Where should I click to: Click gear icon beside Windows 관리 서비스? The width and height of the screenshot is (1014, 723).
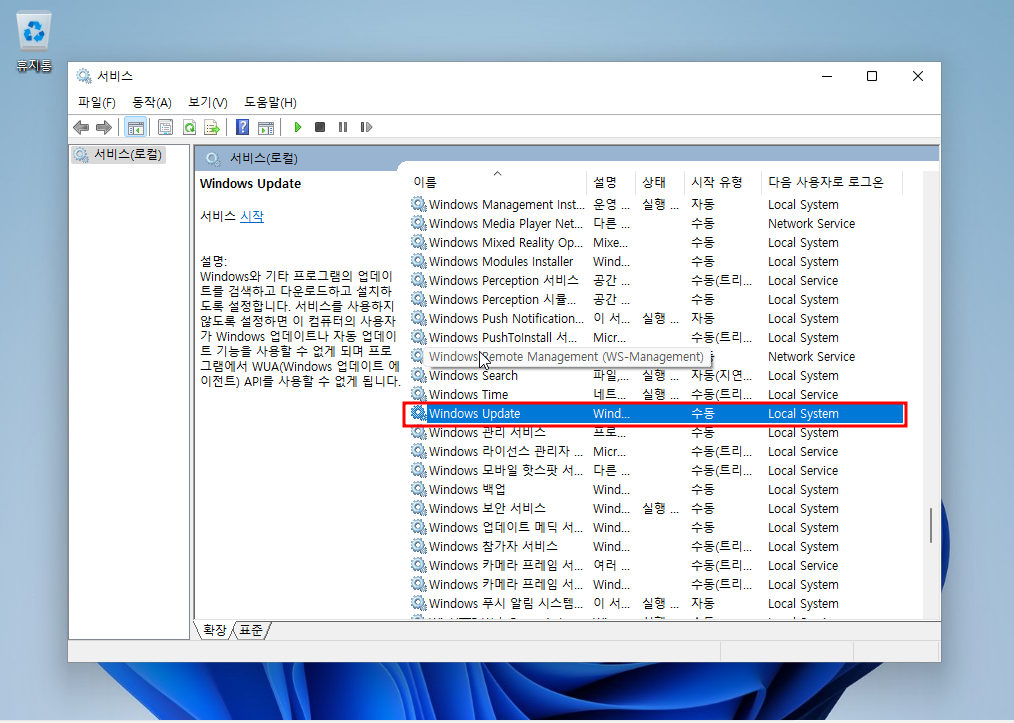(x=418, y=432)
